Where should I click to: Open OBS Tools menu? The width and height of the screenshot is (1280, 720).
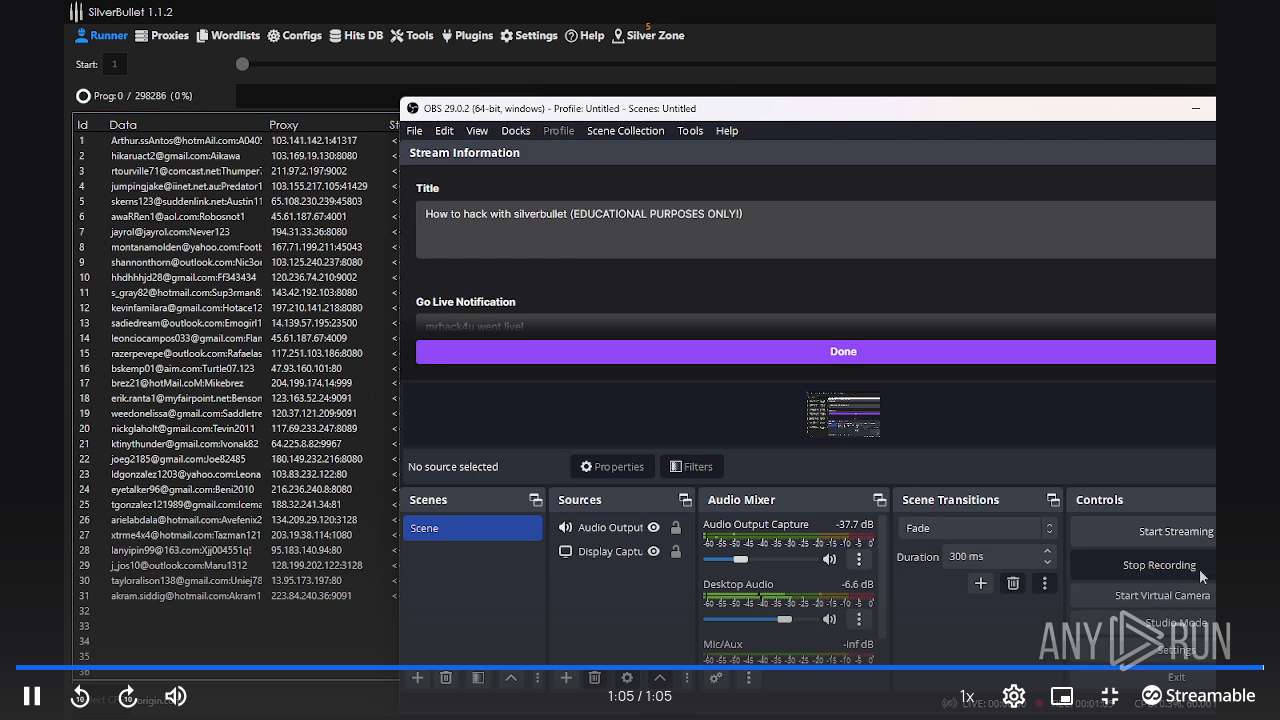coord(690,130)
